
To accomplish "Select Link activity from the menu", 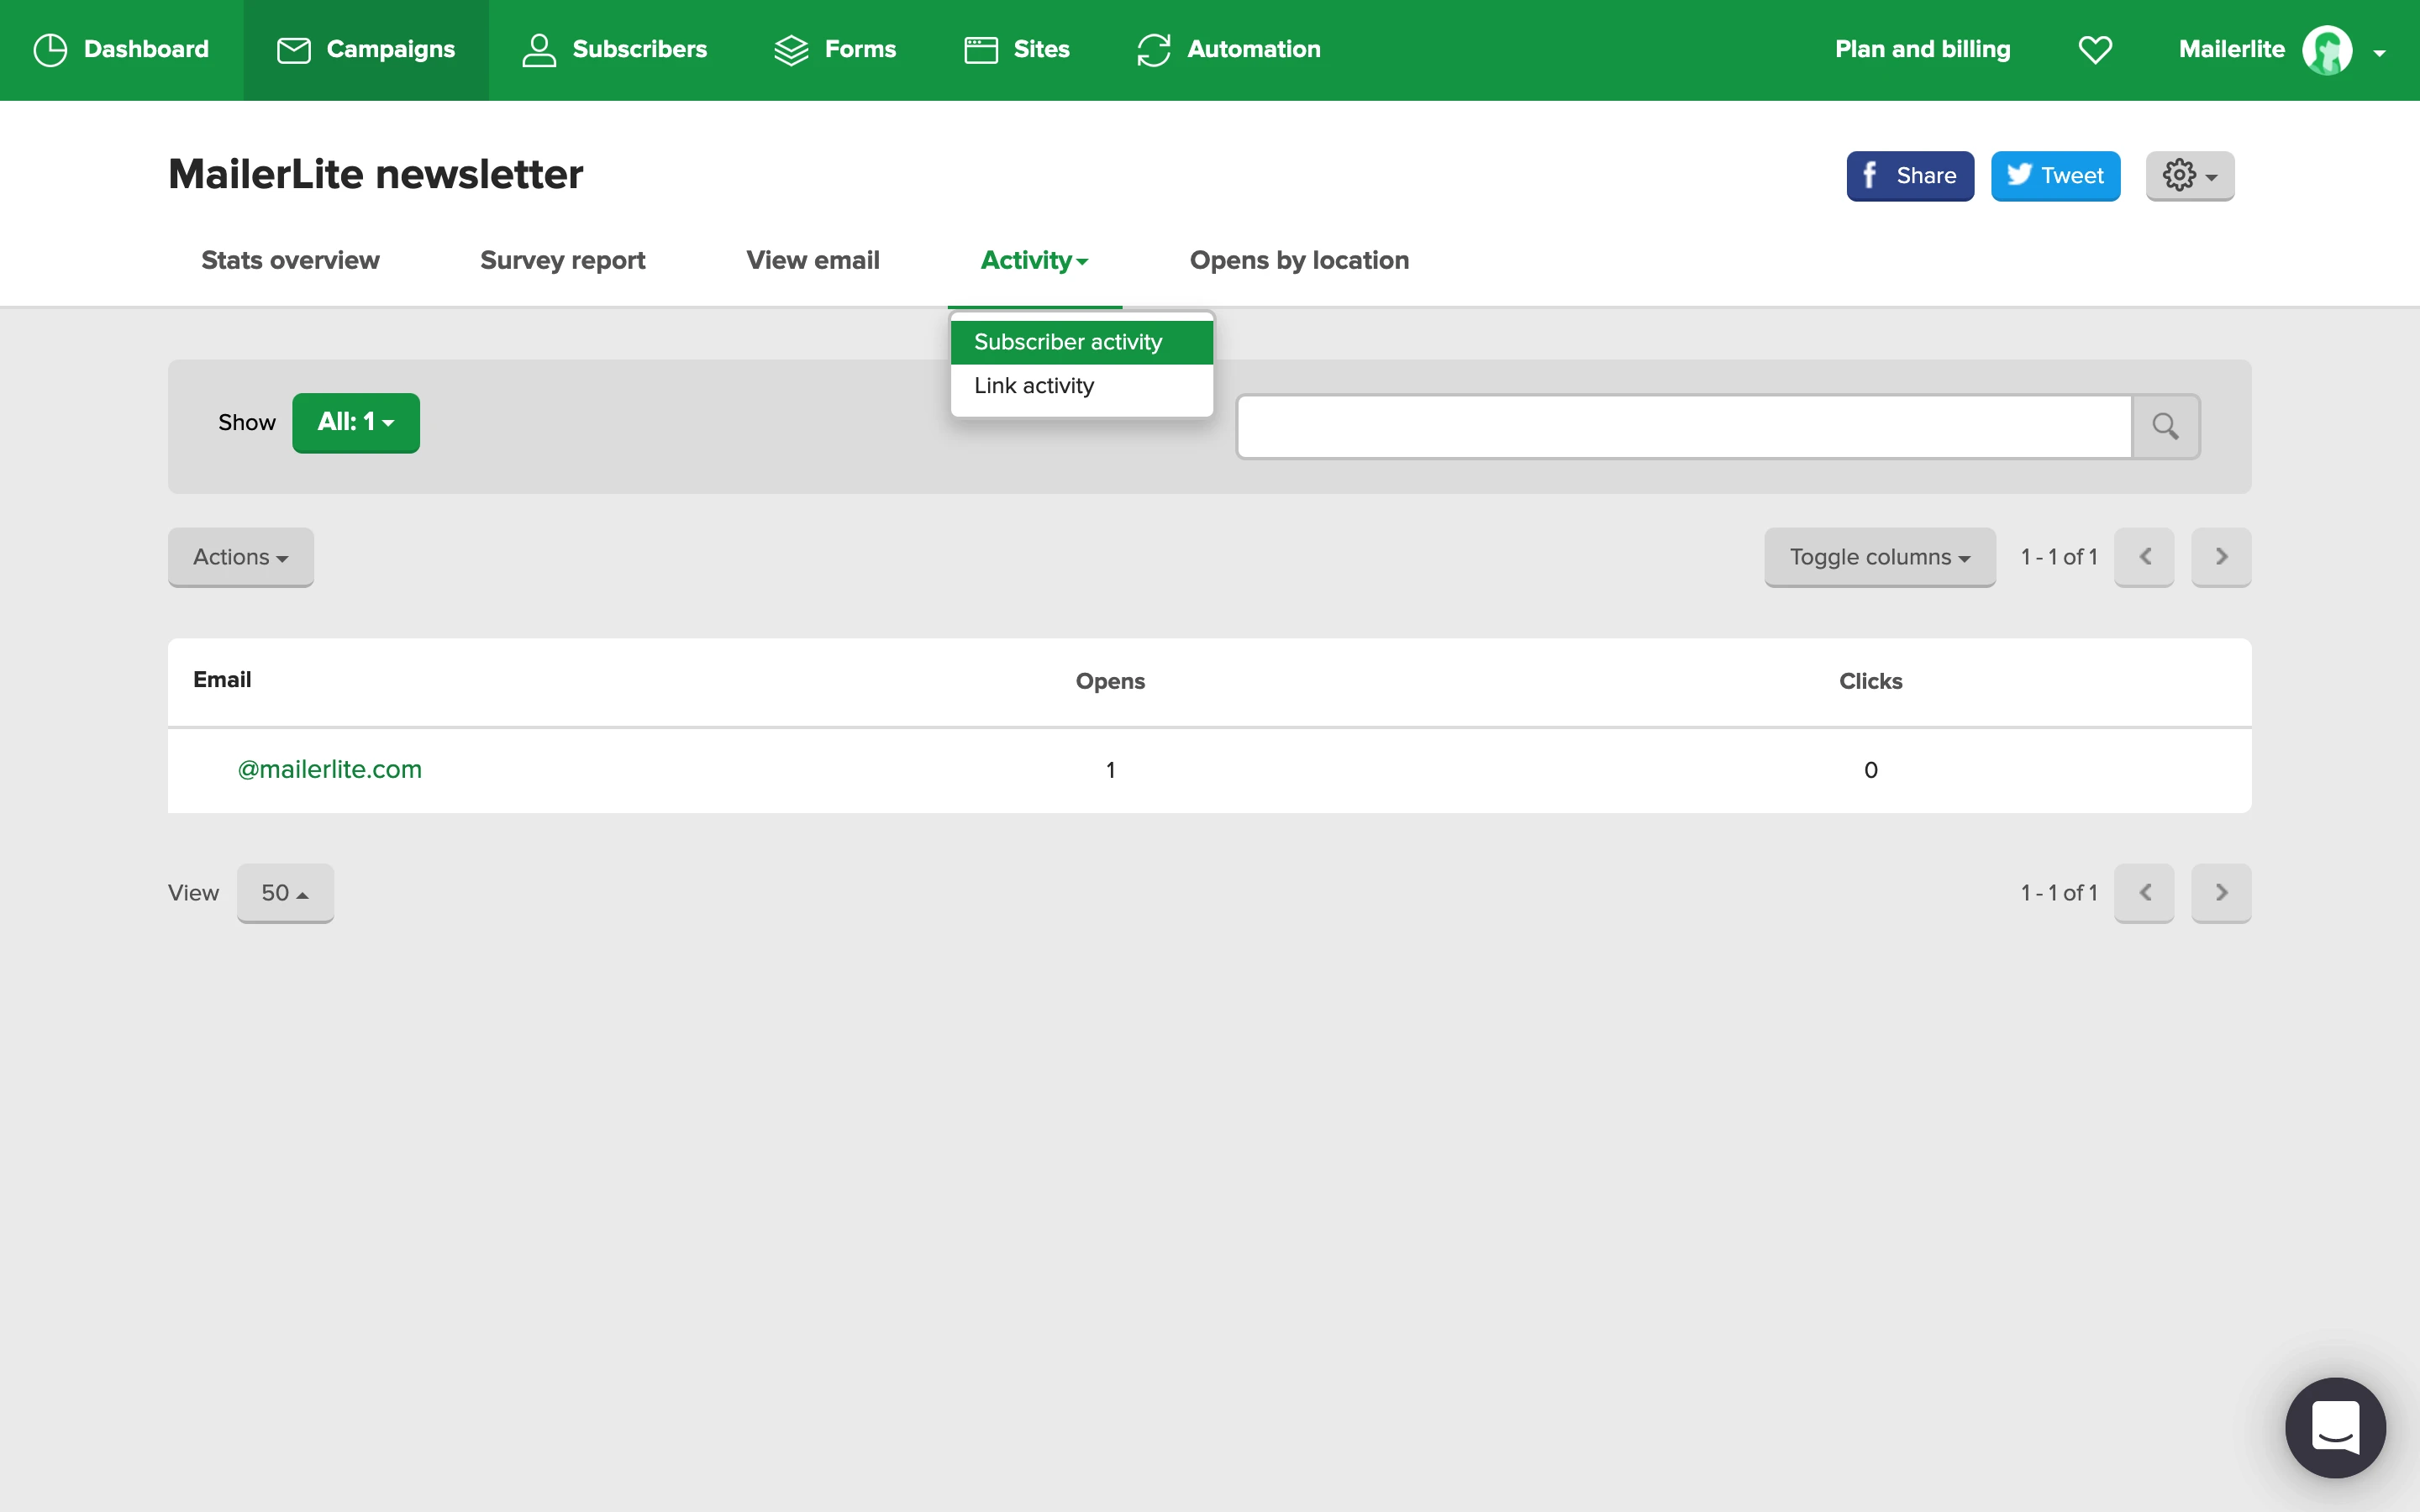I will click(1034, 386).
